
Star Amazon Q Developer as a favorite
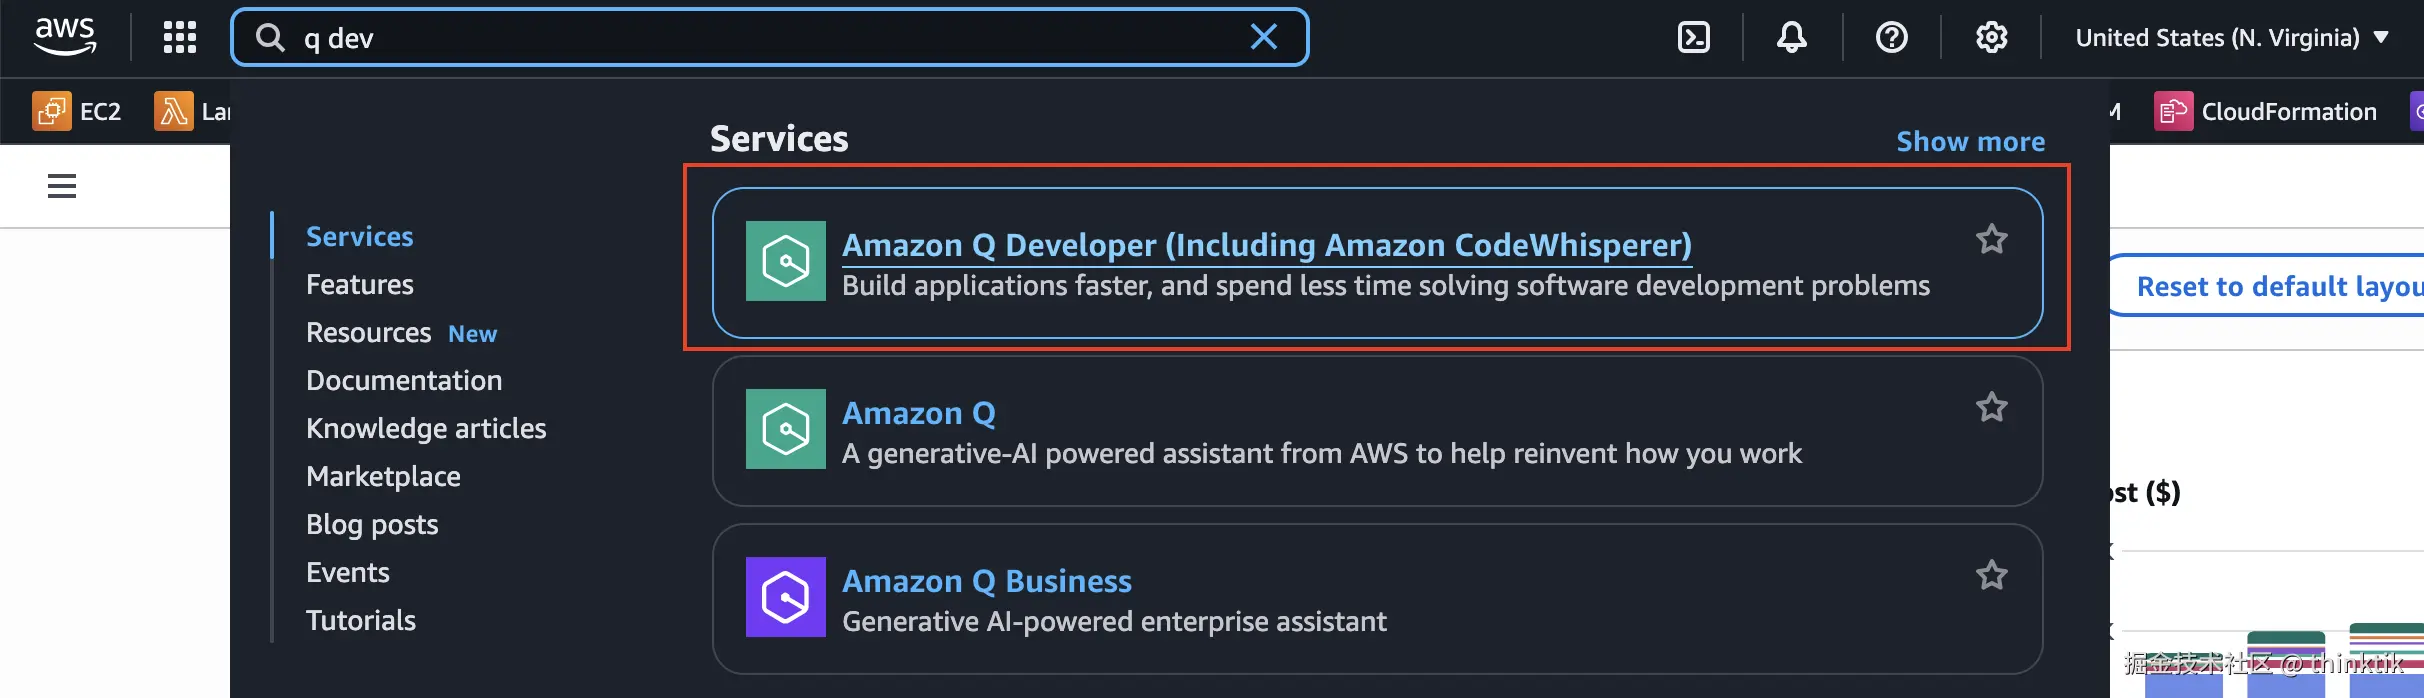click(x=1991, y=239)
